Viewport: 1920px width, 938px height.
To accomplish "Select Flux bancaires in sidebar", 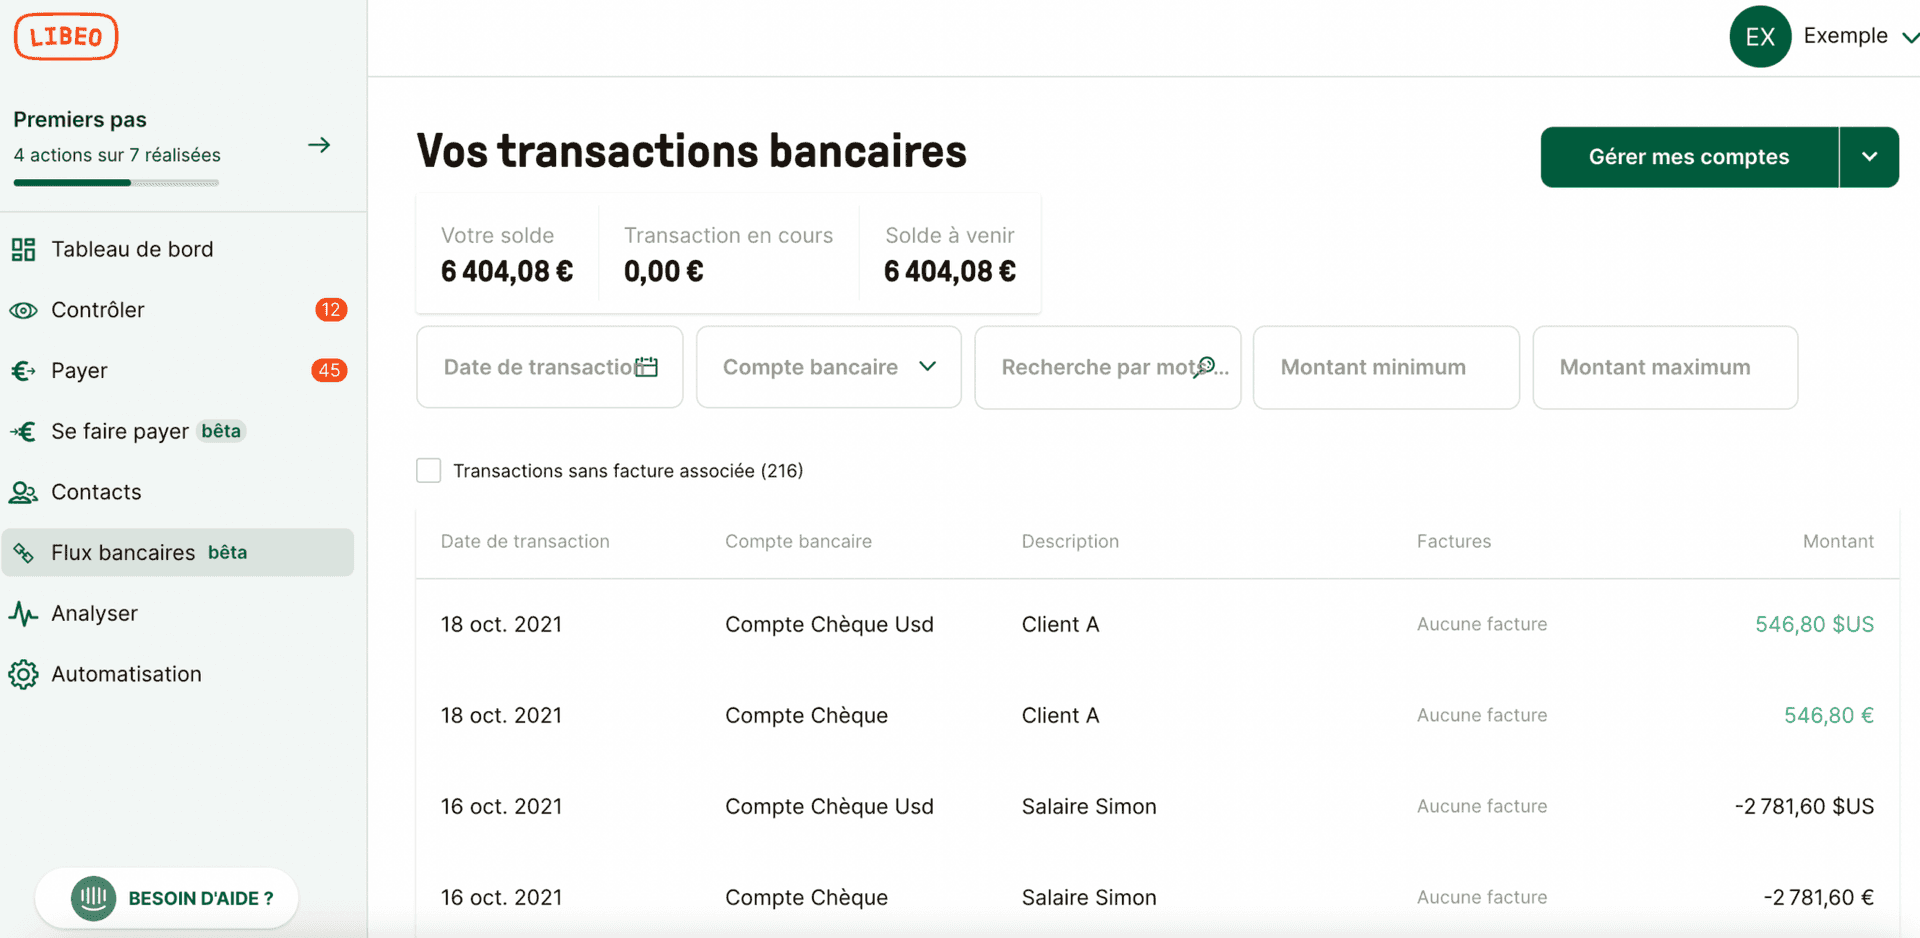I will pos(122,552).
